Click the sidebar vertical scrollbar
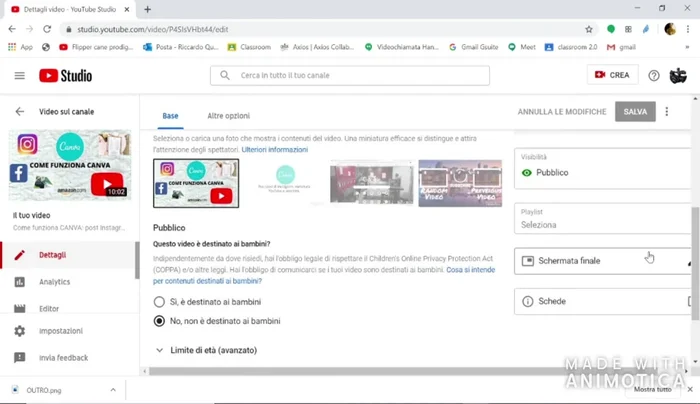Image resolution: width=700 pixels, height=404 pixels. [x=137, y=260]
